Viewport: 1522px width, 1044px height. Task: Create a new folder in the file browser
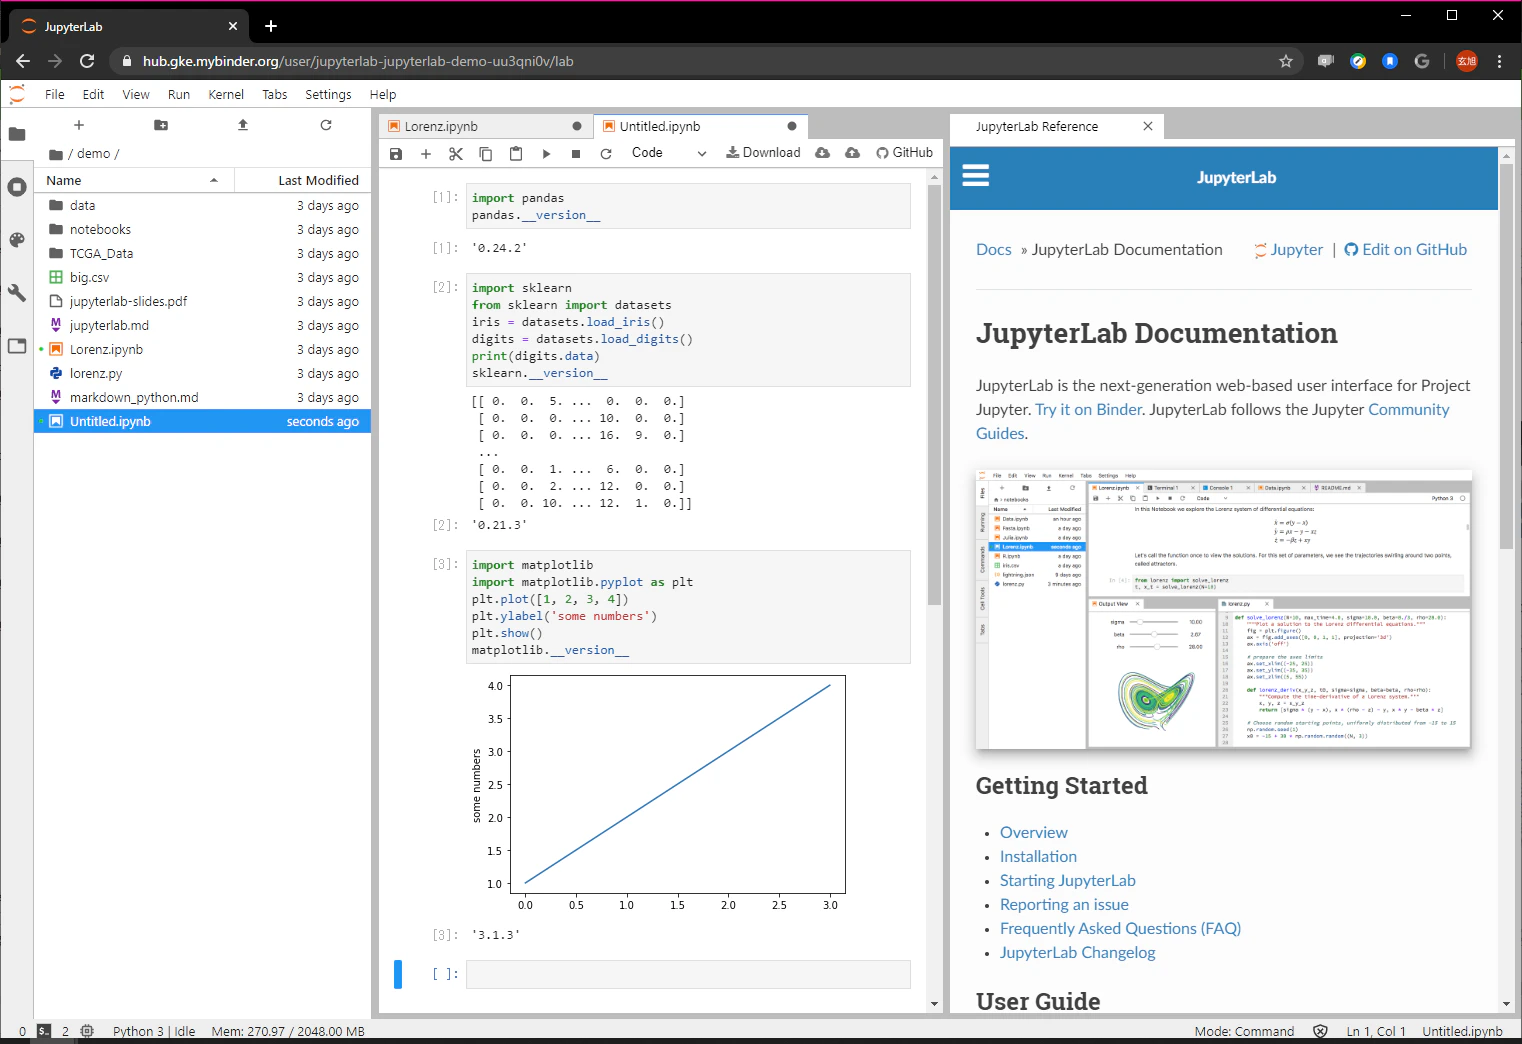(x=161, y=125)
